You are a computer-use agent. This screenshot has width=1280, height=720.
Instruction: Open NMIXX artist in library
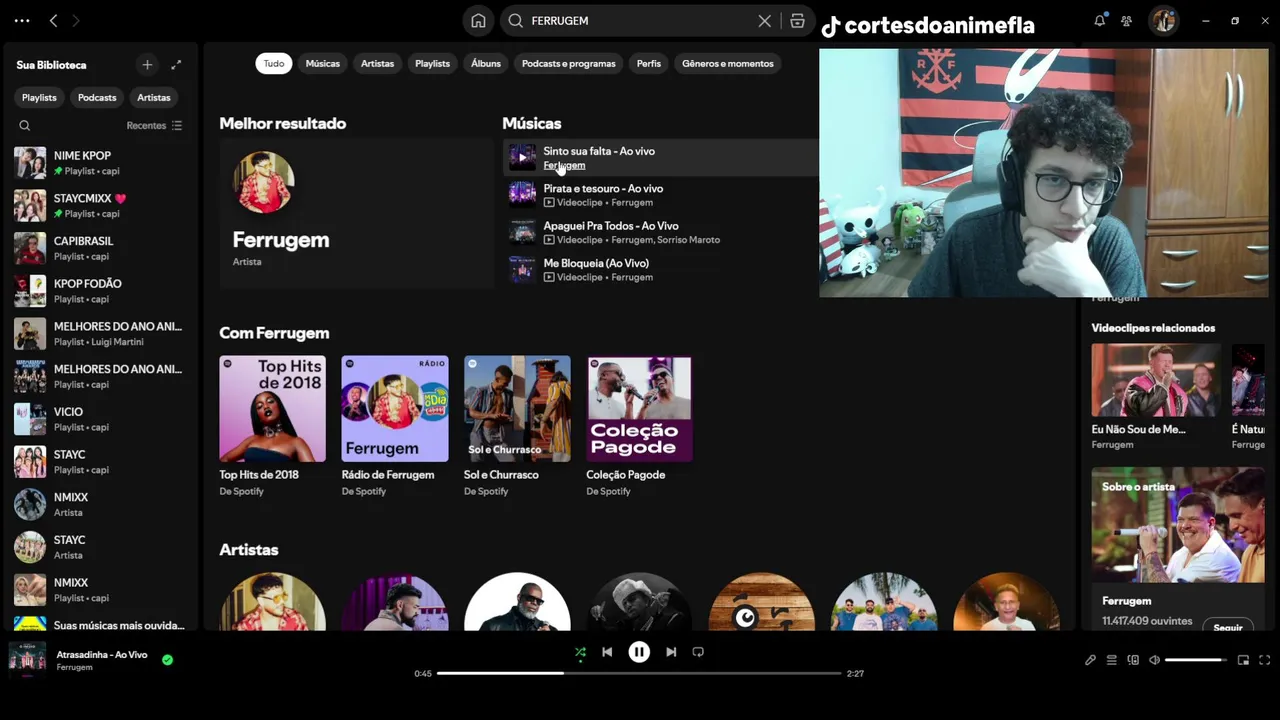click(x=100, y=504)
